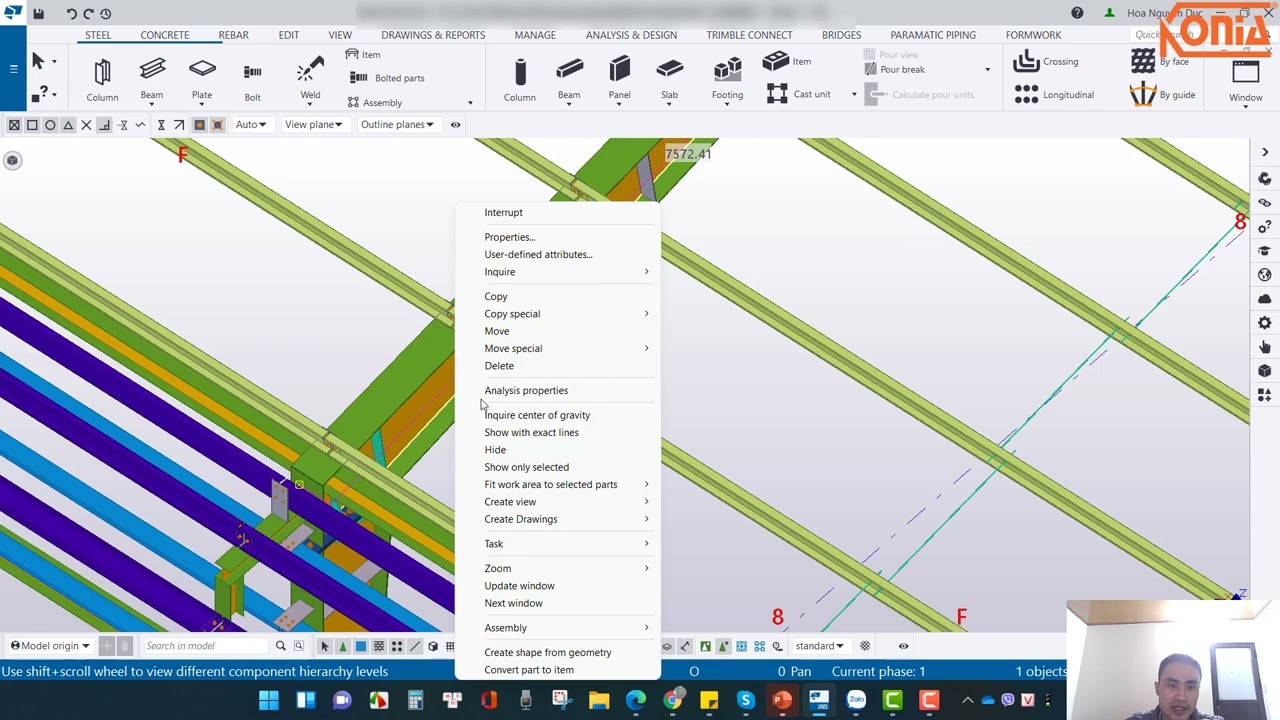Click the Cast unit tool
Viewport: 1280px width, 720px height.
pos(799,94)
